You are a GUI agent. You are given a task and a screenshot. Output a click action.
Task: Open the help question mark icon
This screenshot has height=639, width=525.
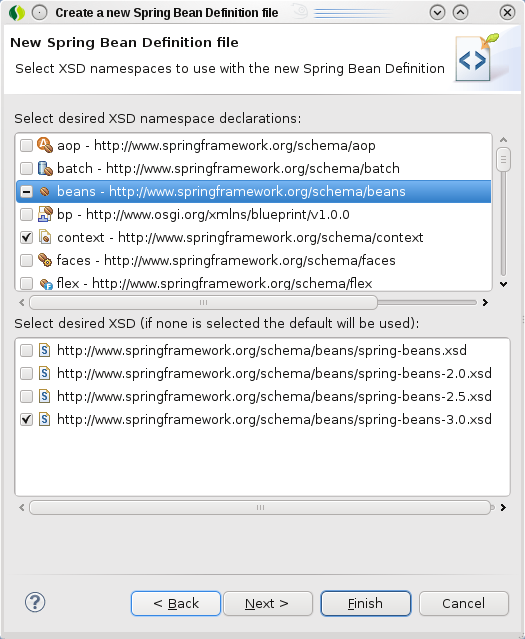(x=35, y=602)
